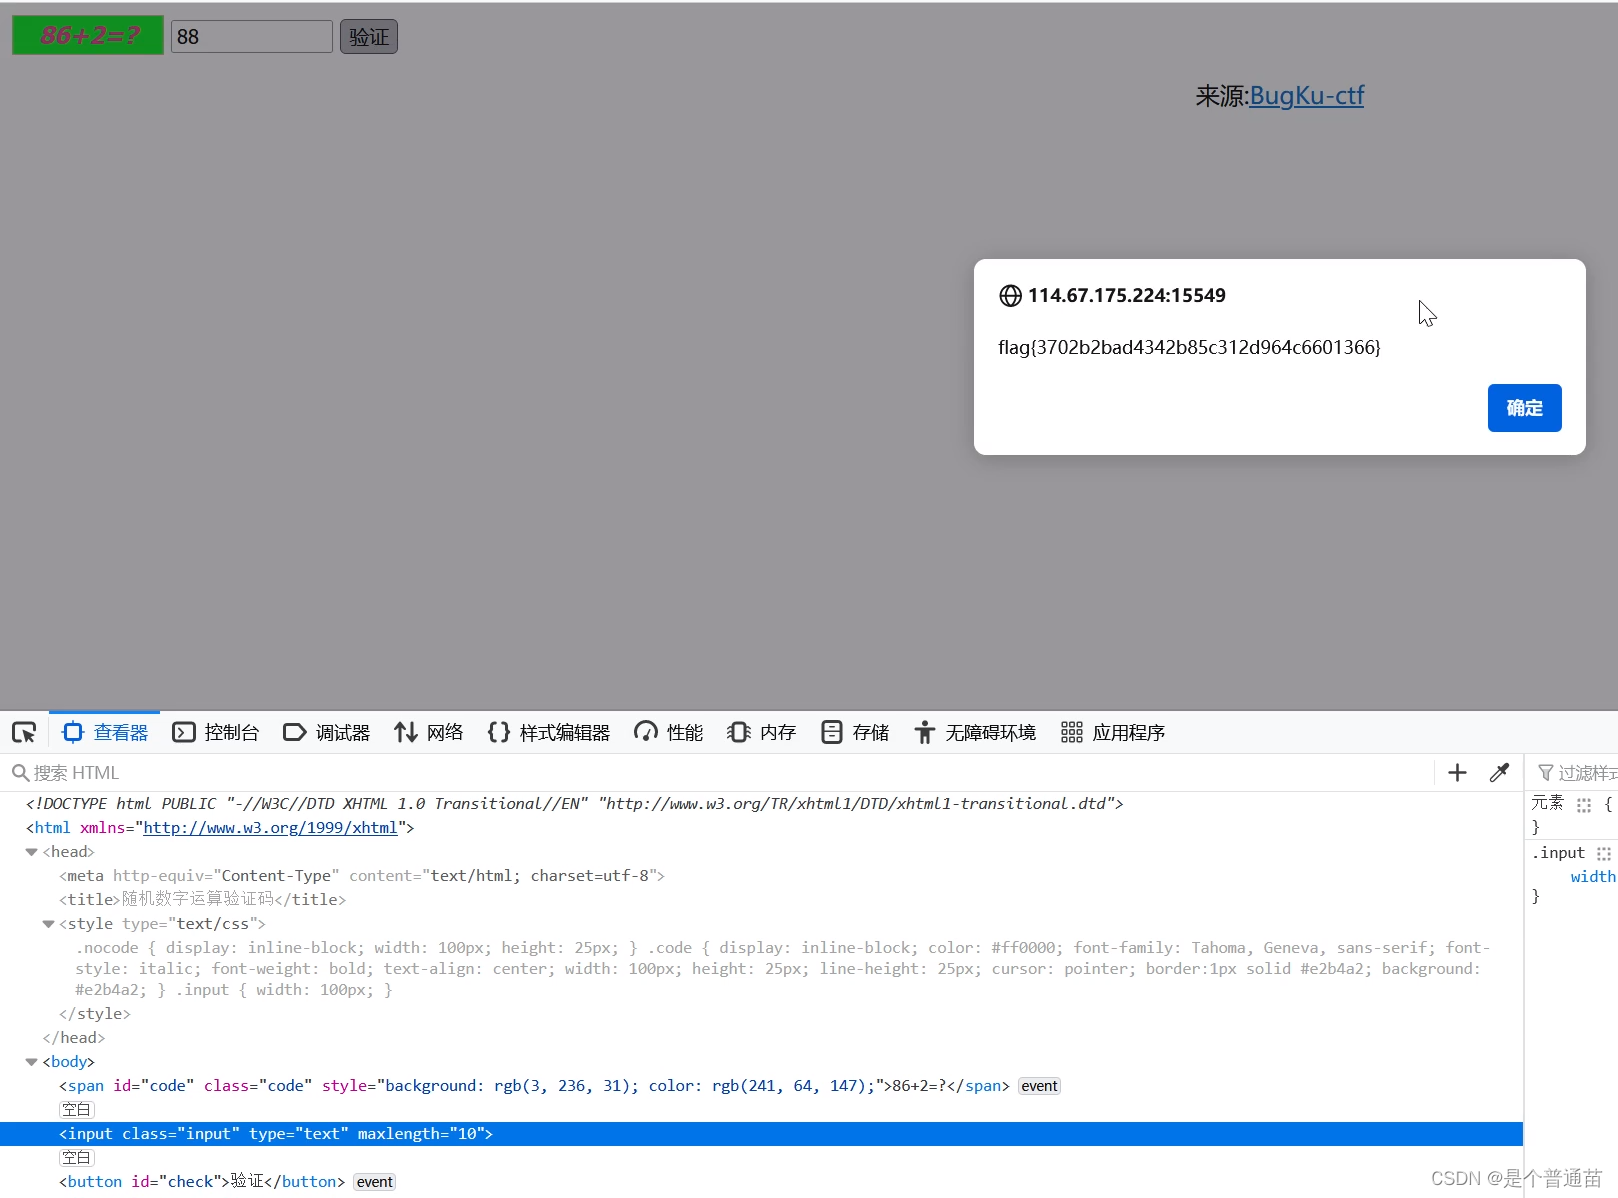Click the 验证 verify button
Viewport: 1618px width, 1198px height.
point(369,37)
